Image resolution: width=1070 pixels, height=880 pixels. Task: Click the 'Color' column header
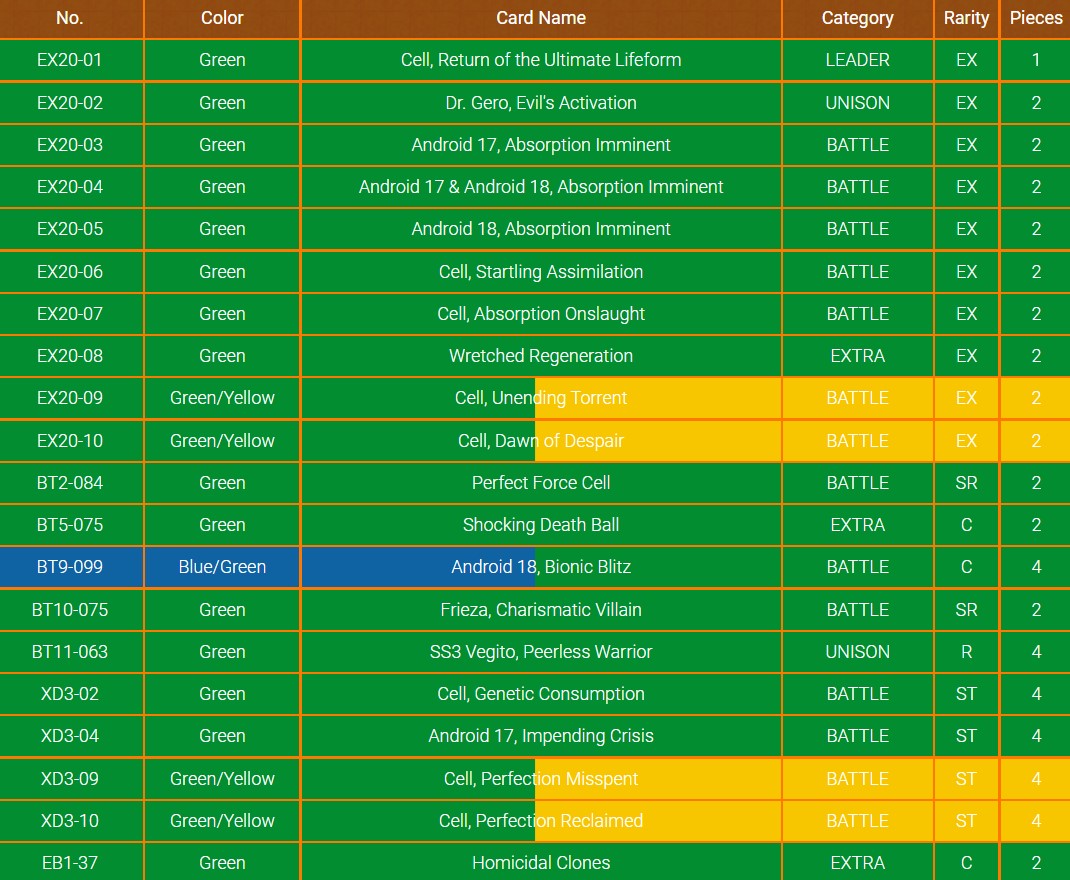(x=222, y=18)
